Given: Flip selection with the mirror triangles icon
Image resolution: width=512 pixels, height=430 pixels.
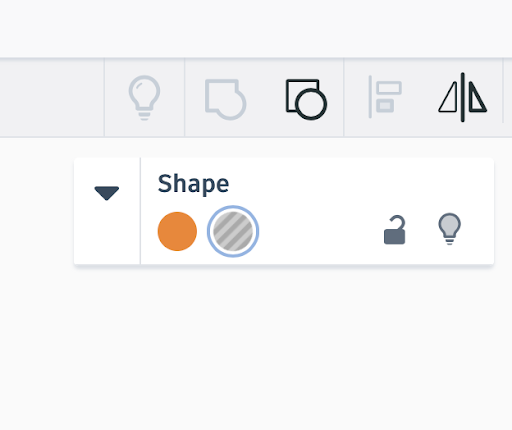Looking at the screenshot, I should coord(463,97).
